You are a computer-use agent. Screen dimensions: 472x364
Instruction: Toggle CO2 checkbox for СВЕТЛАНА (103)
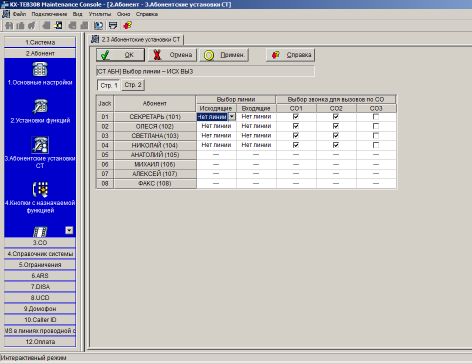point(336,135)
